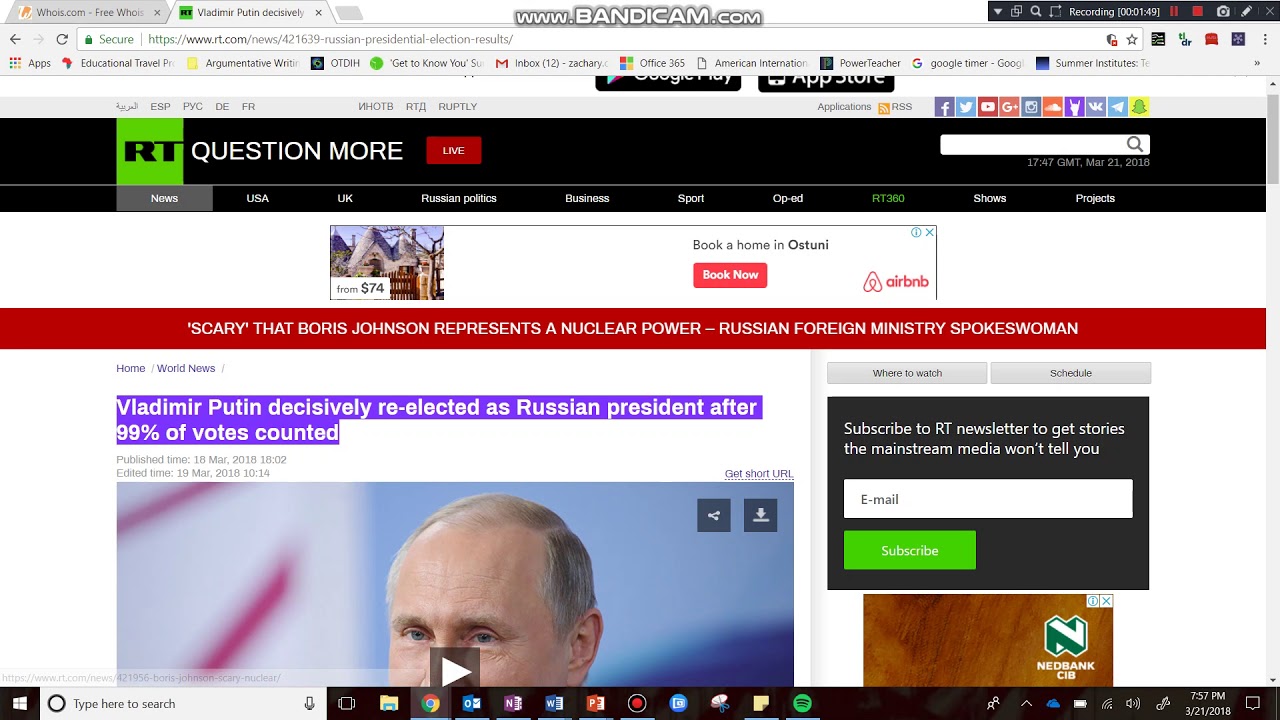This screenshot has height=720, width=1280.
Task: Click the site search magnifier icon
Action: click(1135, 144)
